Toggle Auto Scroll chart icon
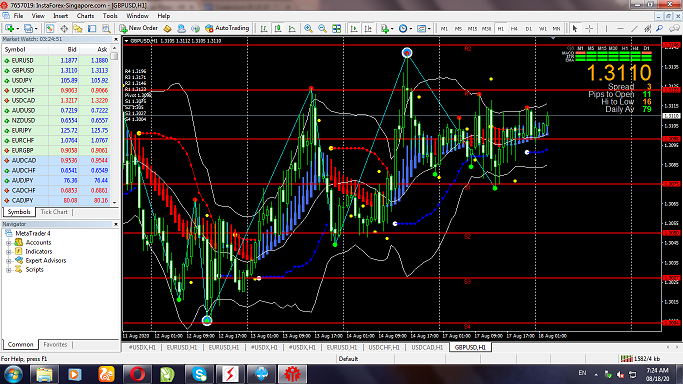 [x=354, y=28]
